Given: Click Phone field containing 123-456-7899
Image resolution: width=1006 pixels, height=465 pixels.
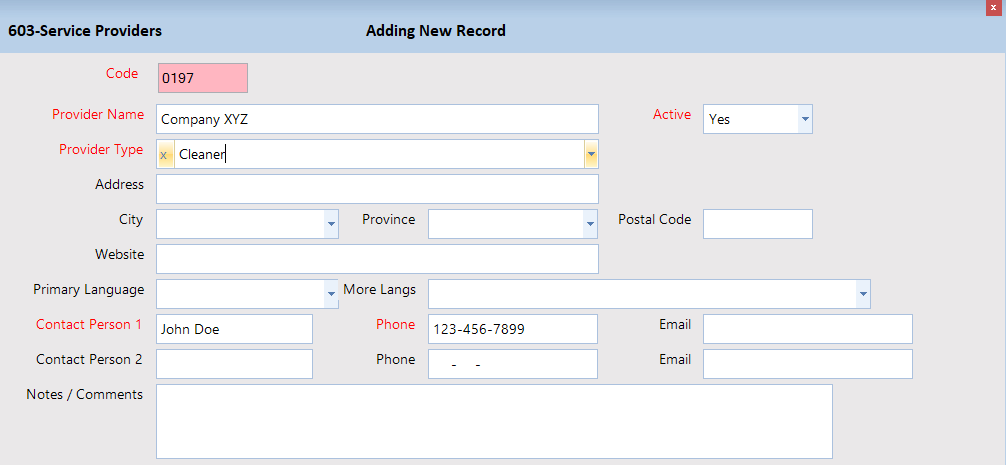Looking at the screenshot, I should pyautogui.click(x=512, y=329).
